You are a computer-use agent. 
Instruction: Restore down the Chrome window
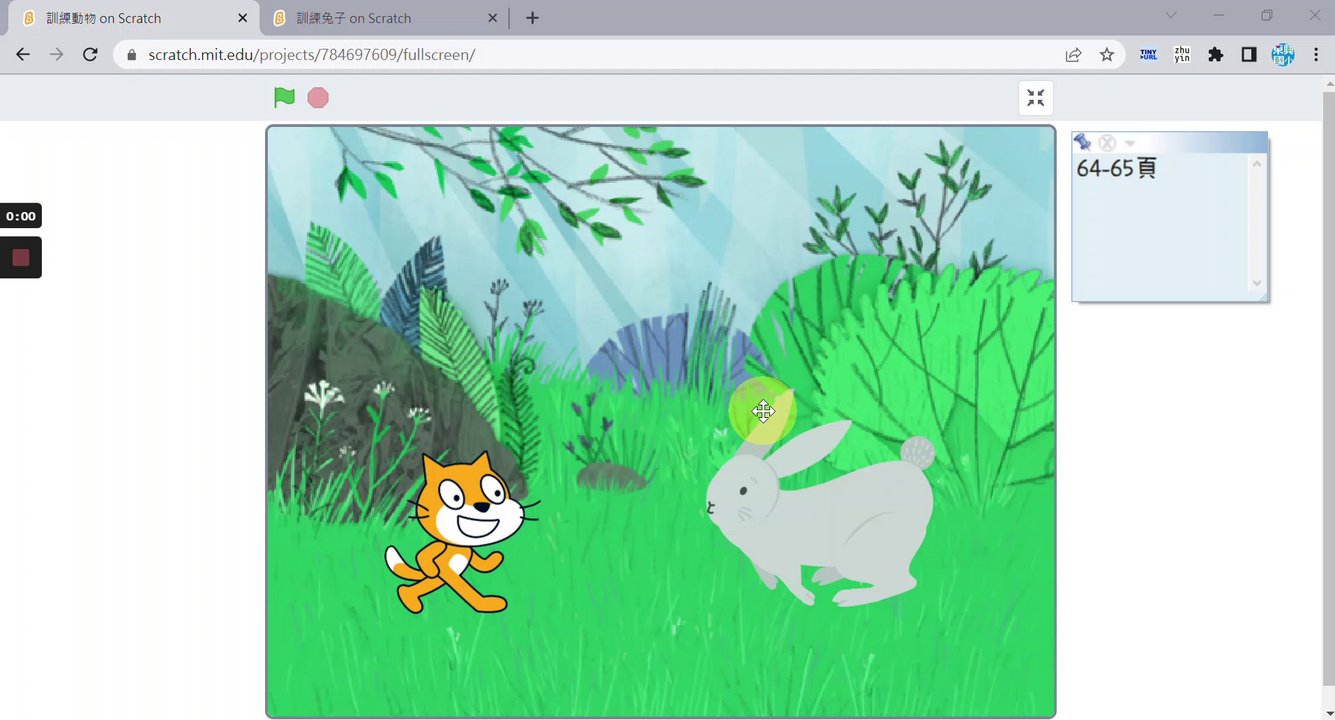click(x=1267, y=16)
